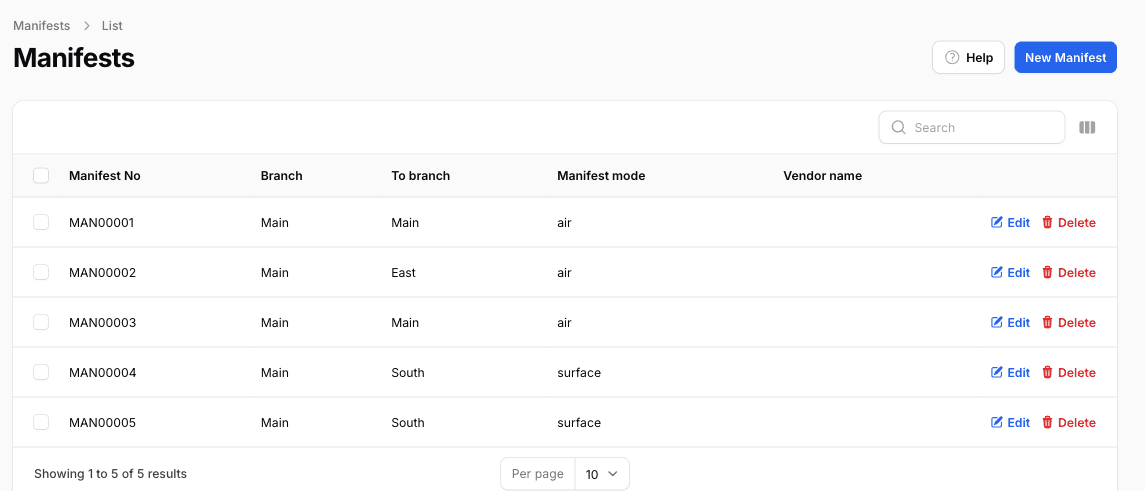Check the MAN00001 row checkbox

(41, 222)
